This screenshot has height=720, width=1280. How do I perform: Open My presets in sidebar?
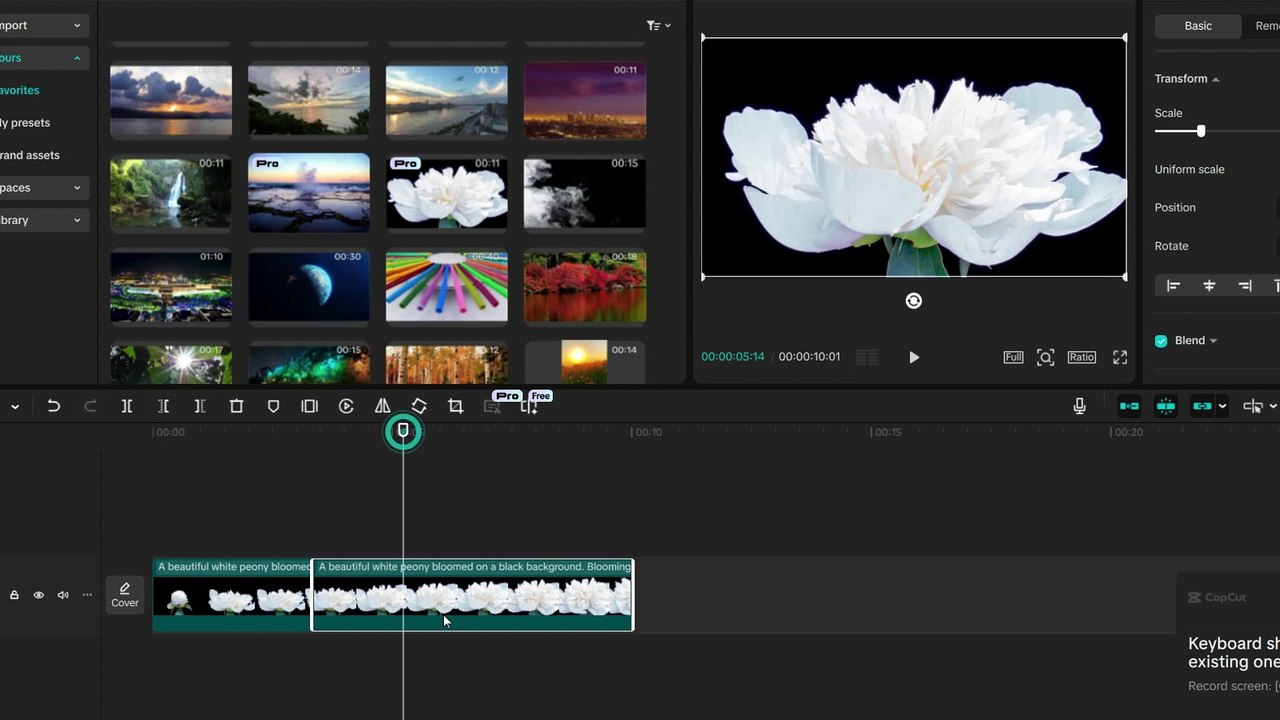point(25,123)
